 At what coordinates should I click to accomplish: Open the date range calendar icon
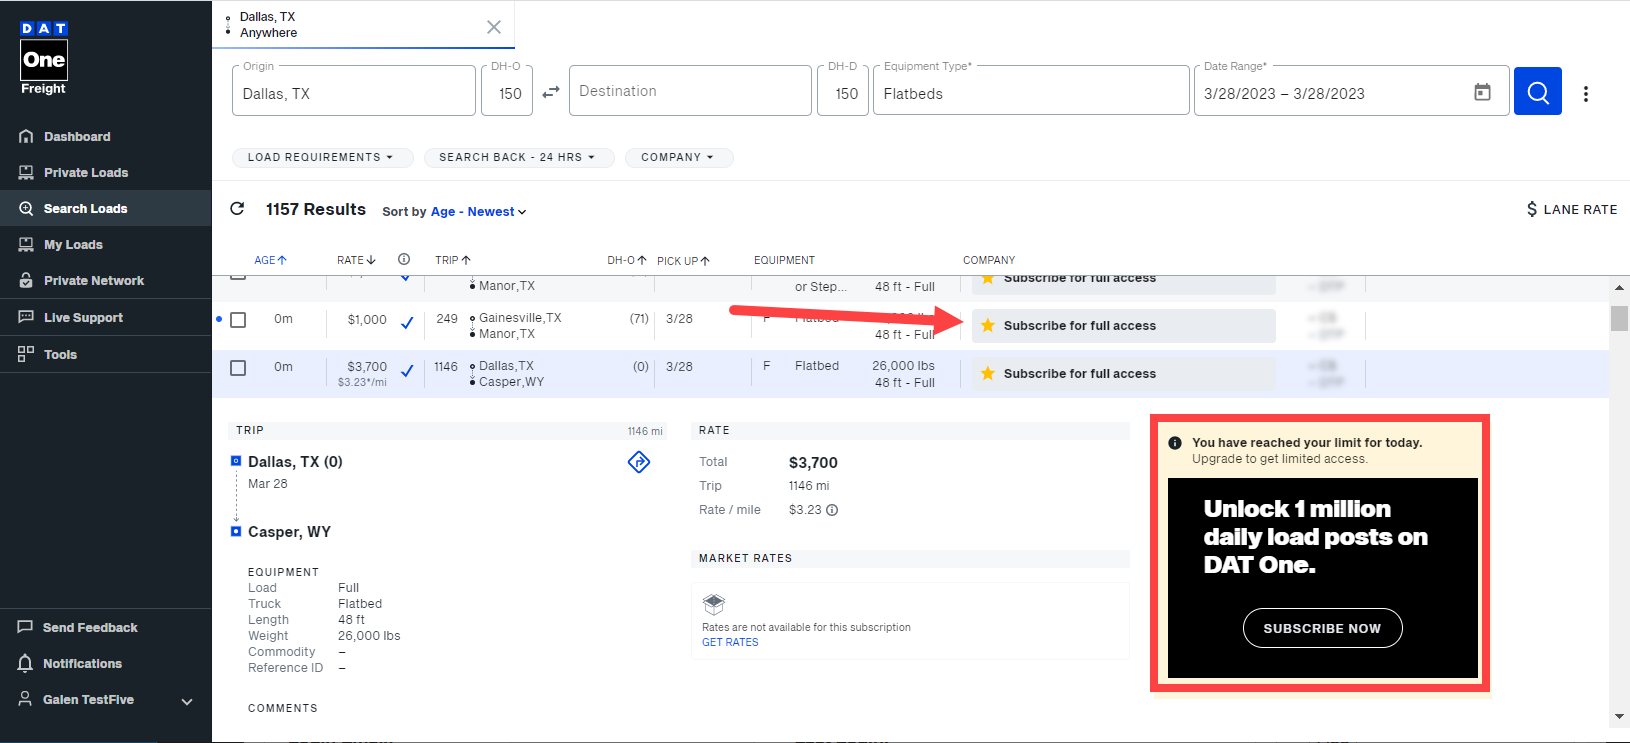tap(1482, 92)
